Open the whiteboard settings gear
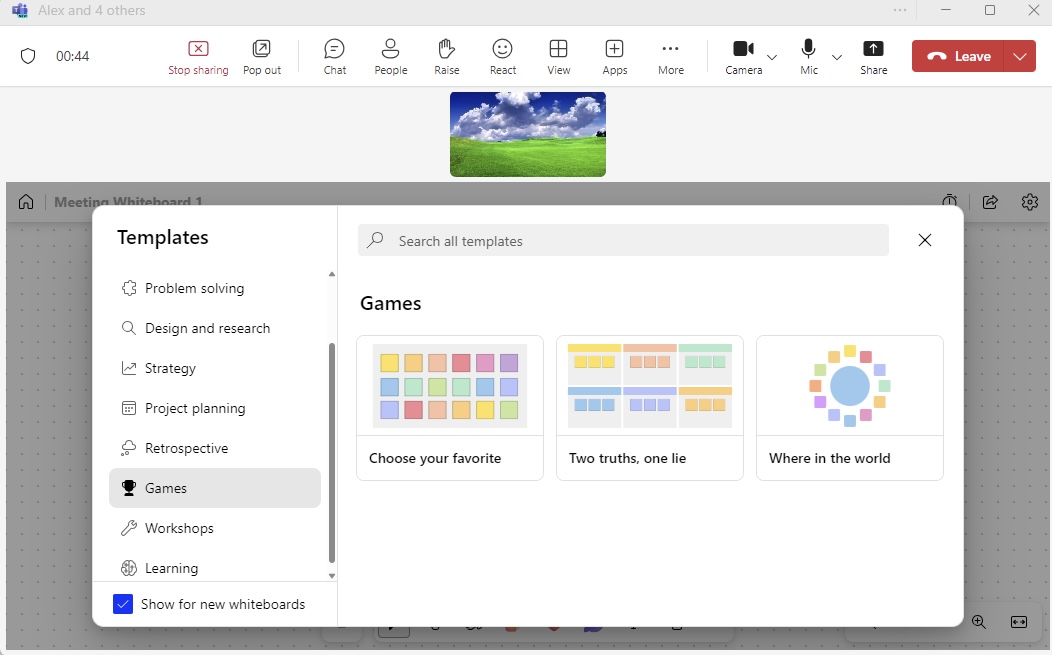Image resolution: width=1052 pixels, height=655 pixels. [x=1030, y=201]
